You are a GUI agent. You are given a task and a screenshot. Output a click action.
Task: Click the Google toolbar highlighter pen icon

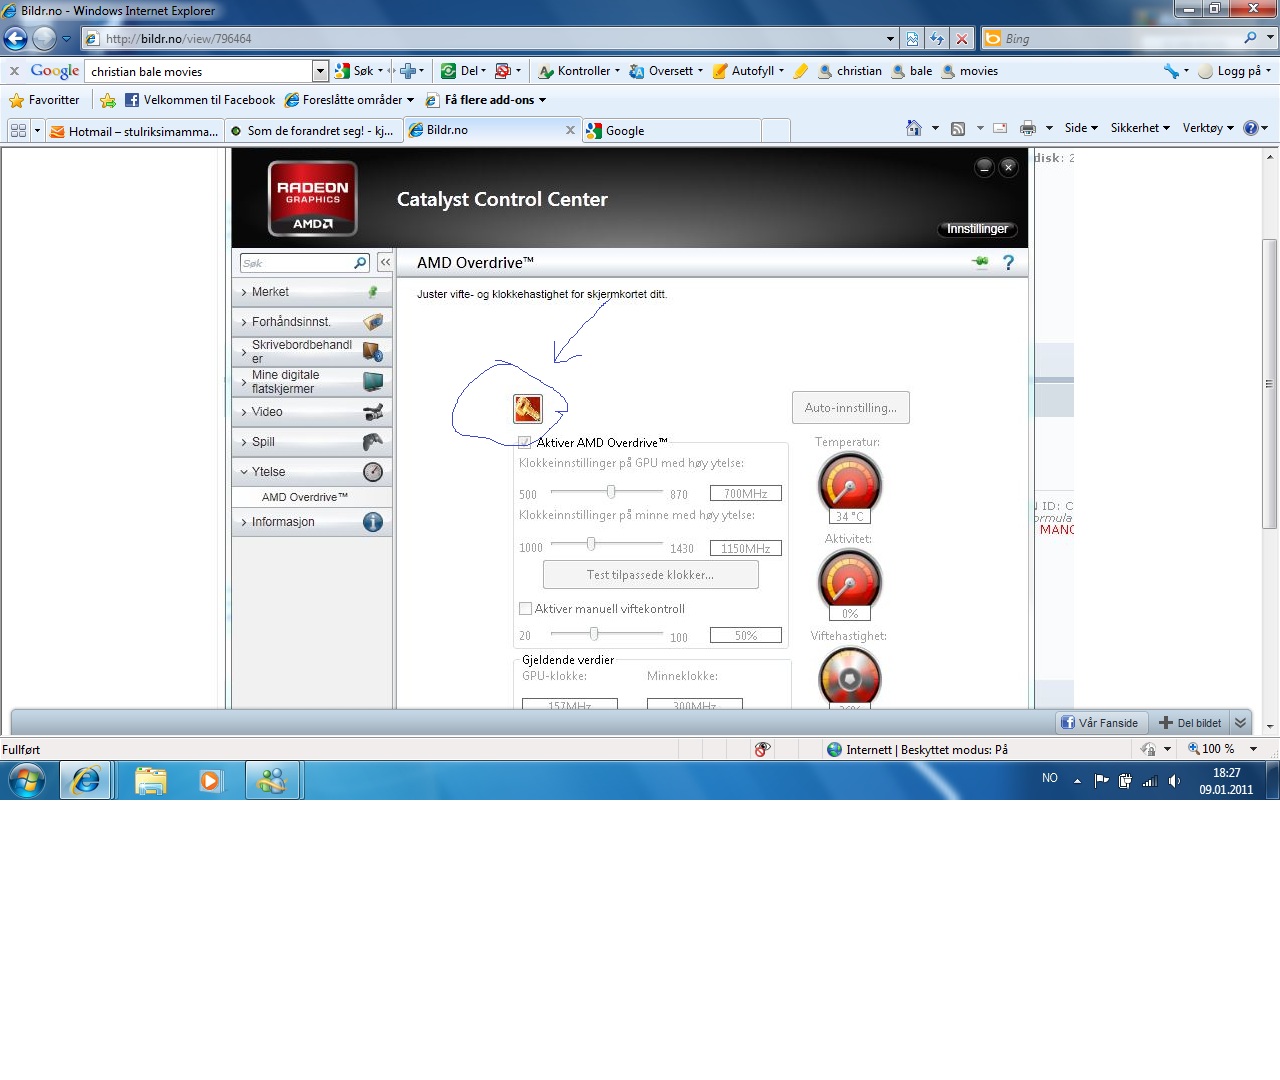(x=800, y=71)
